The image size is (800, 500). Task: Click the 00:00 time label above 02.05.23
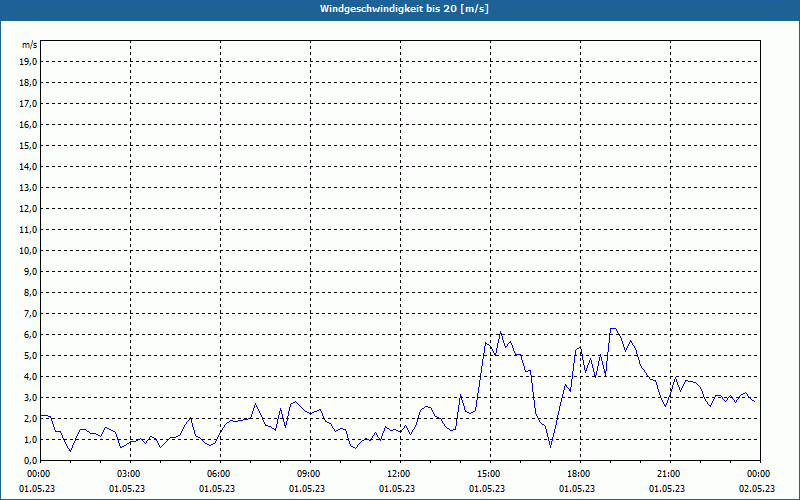759,474
